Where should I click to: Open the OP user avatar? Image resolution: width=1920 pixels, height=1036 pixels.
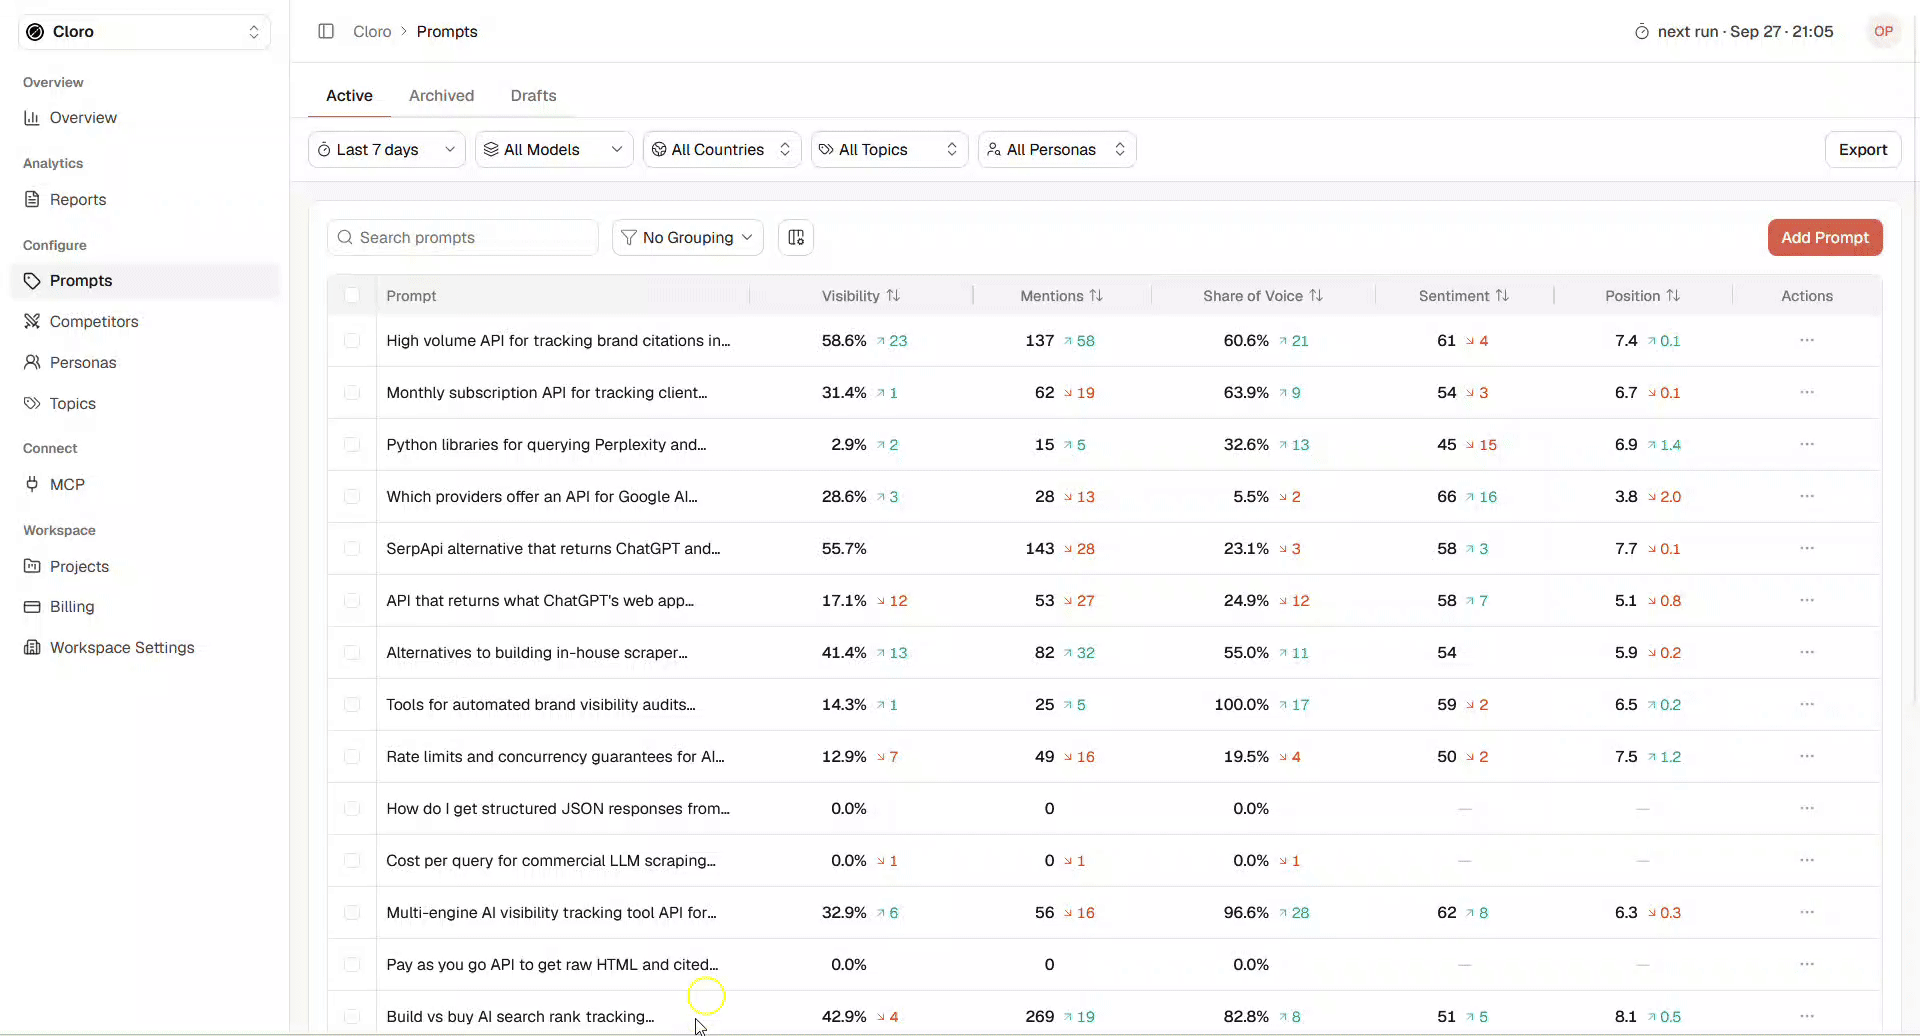click(1883, 31)
